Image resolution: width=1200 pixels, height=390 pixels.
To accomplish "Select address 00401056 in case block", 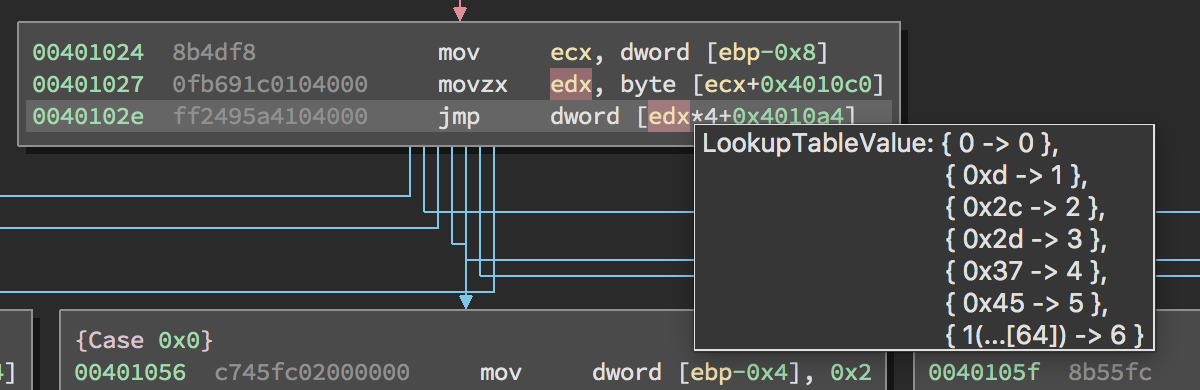I will click(131, 372).
